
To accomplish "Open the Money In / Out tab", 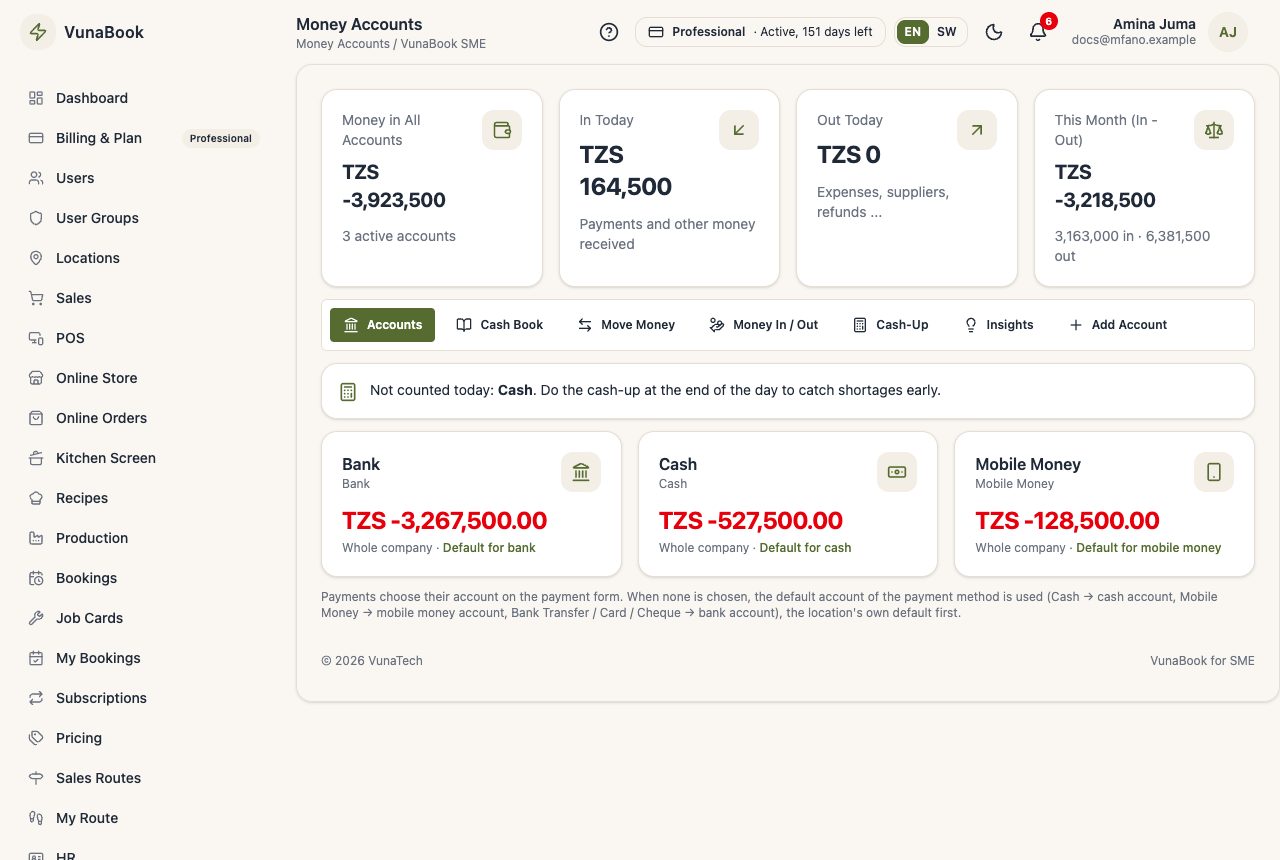I will coord(763,325).
